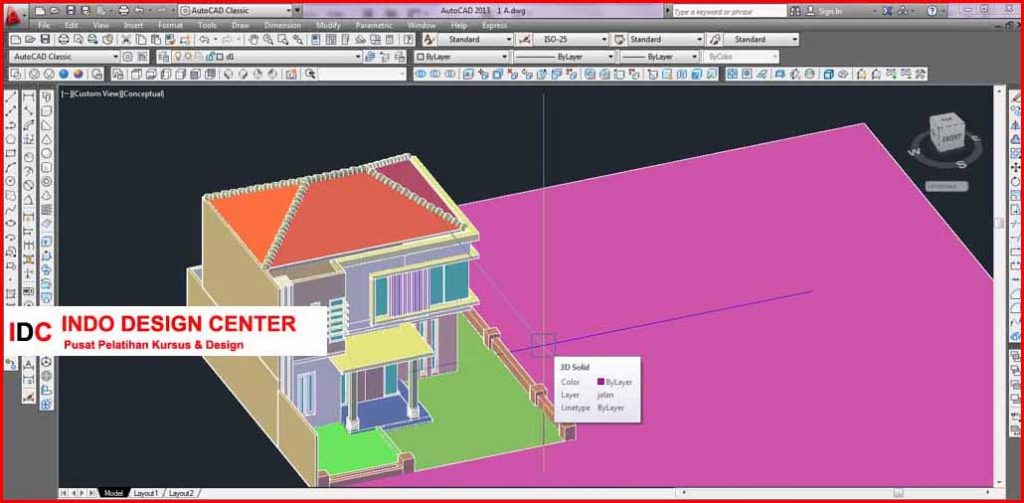The image size is (1024, 503).
Task: Open the Express menu
Action: pyautogui.click(x=494, y=25)
